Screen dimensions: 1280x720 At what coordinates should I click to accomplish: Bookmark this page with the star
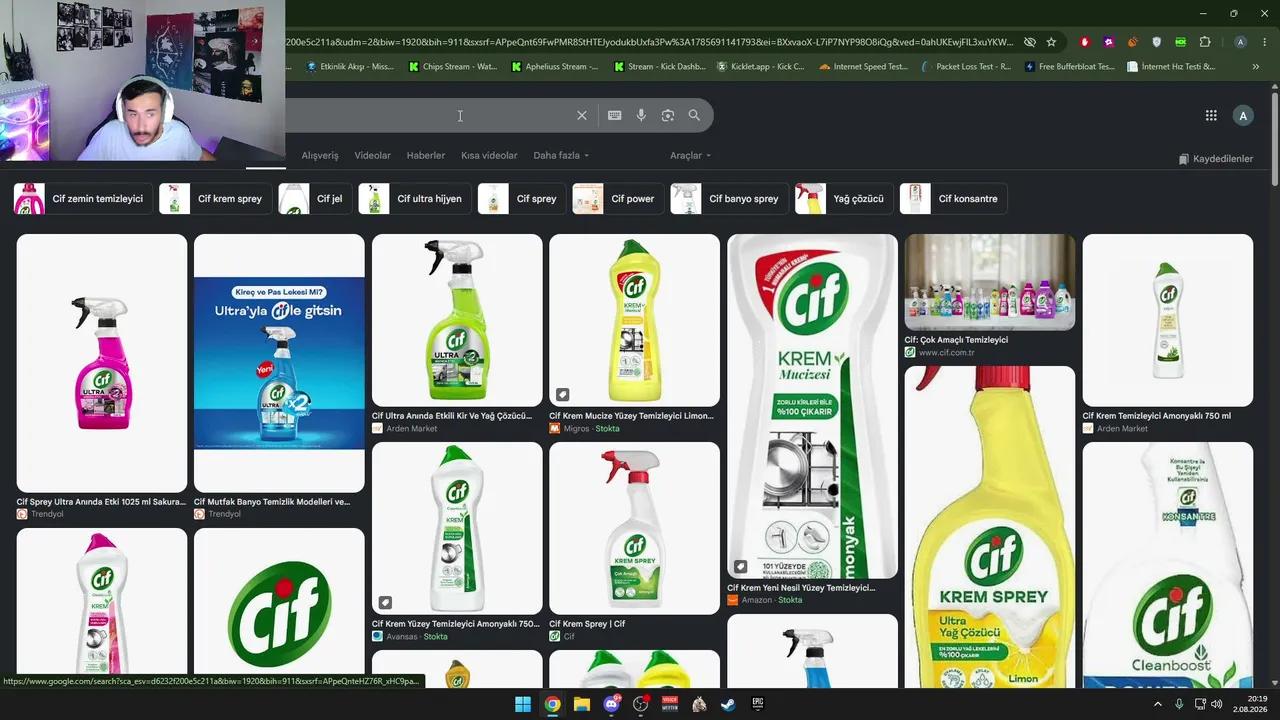[x=1051, y=42]
